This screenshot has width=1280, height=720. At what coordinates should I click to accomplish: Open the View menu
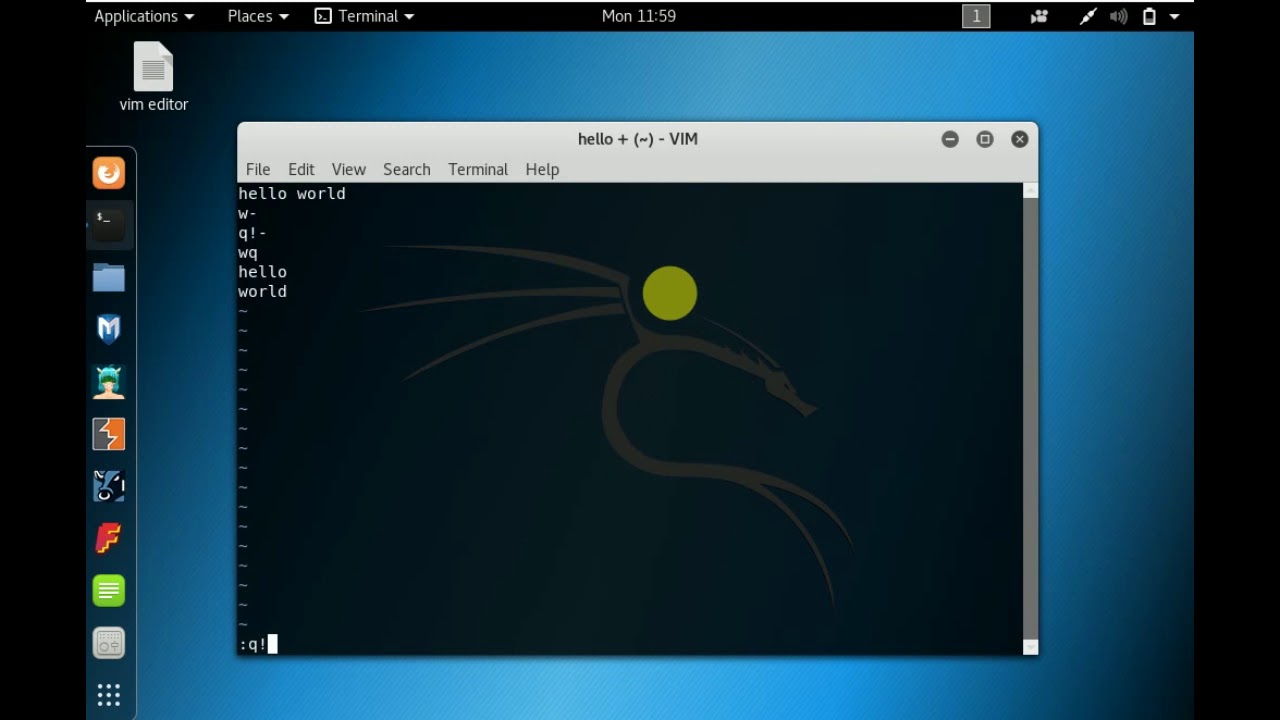pos(349,169)
